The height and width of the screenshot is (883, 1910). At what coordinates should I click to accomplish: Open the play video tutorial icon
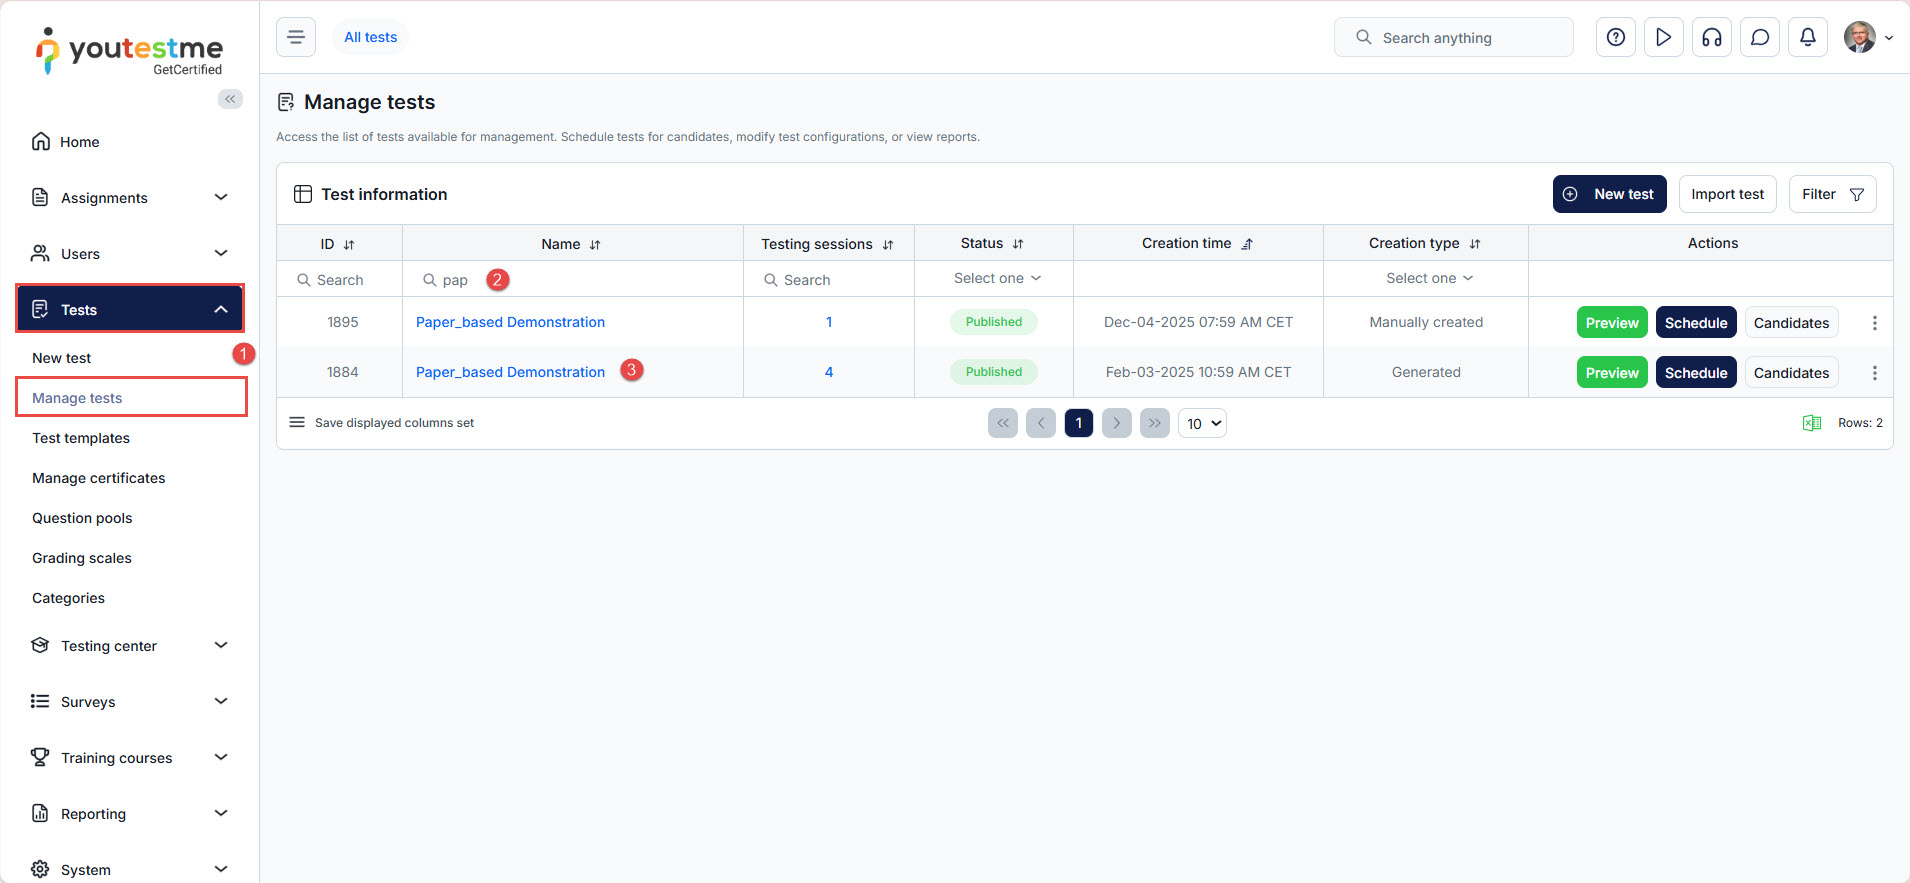click(1663, 37)
